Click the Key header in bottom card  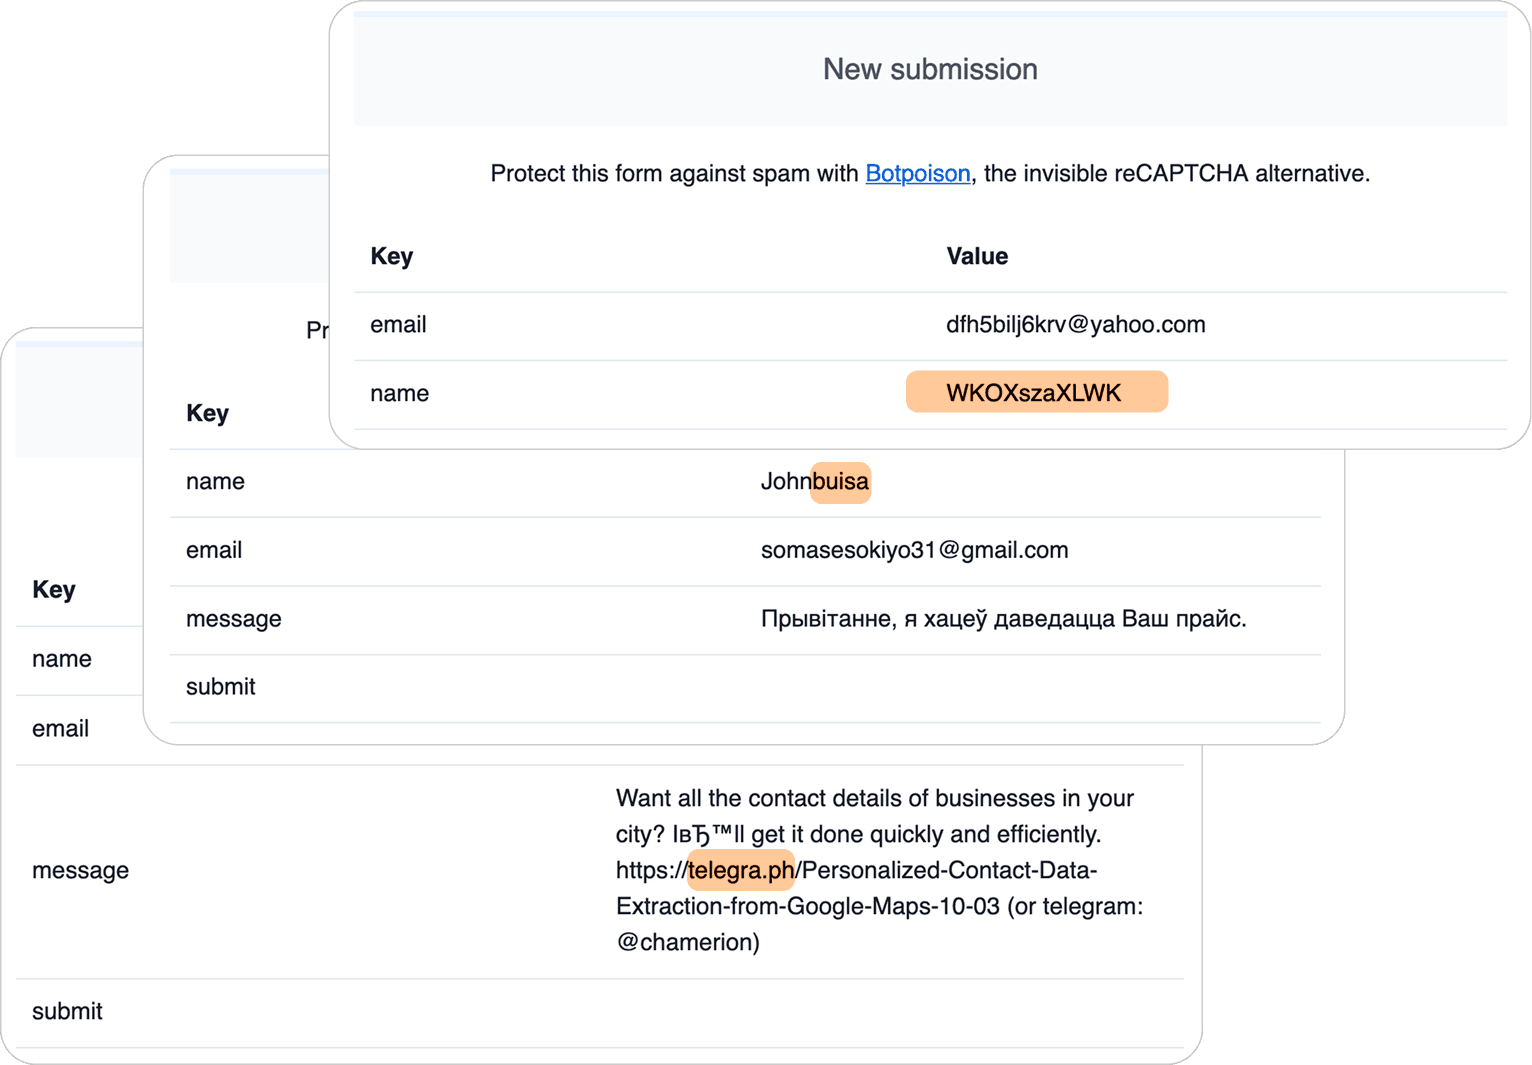pos(53,589)
